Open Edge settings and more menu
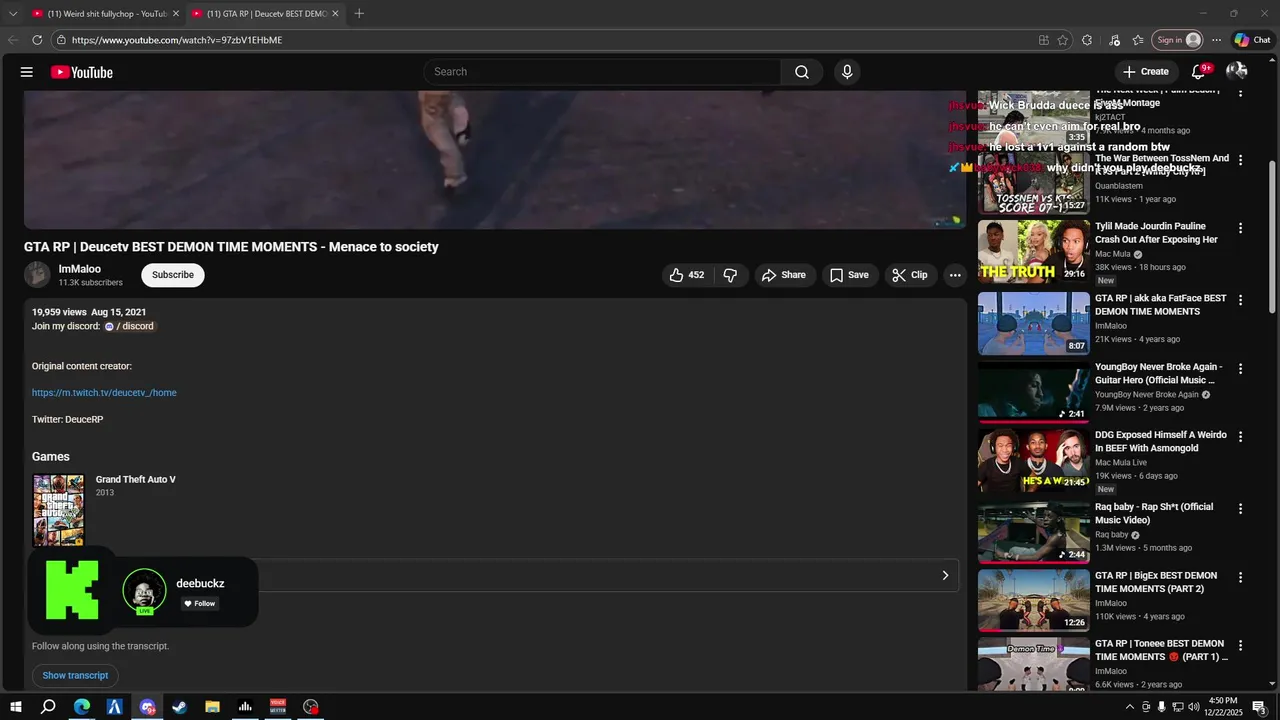Image resolution: width=1280 pixels, height=720 pixels. (1216, 40)
